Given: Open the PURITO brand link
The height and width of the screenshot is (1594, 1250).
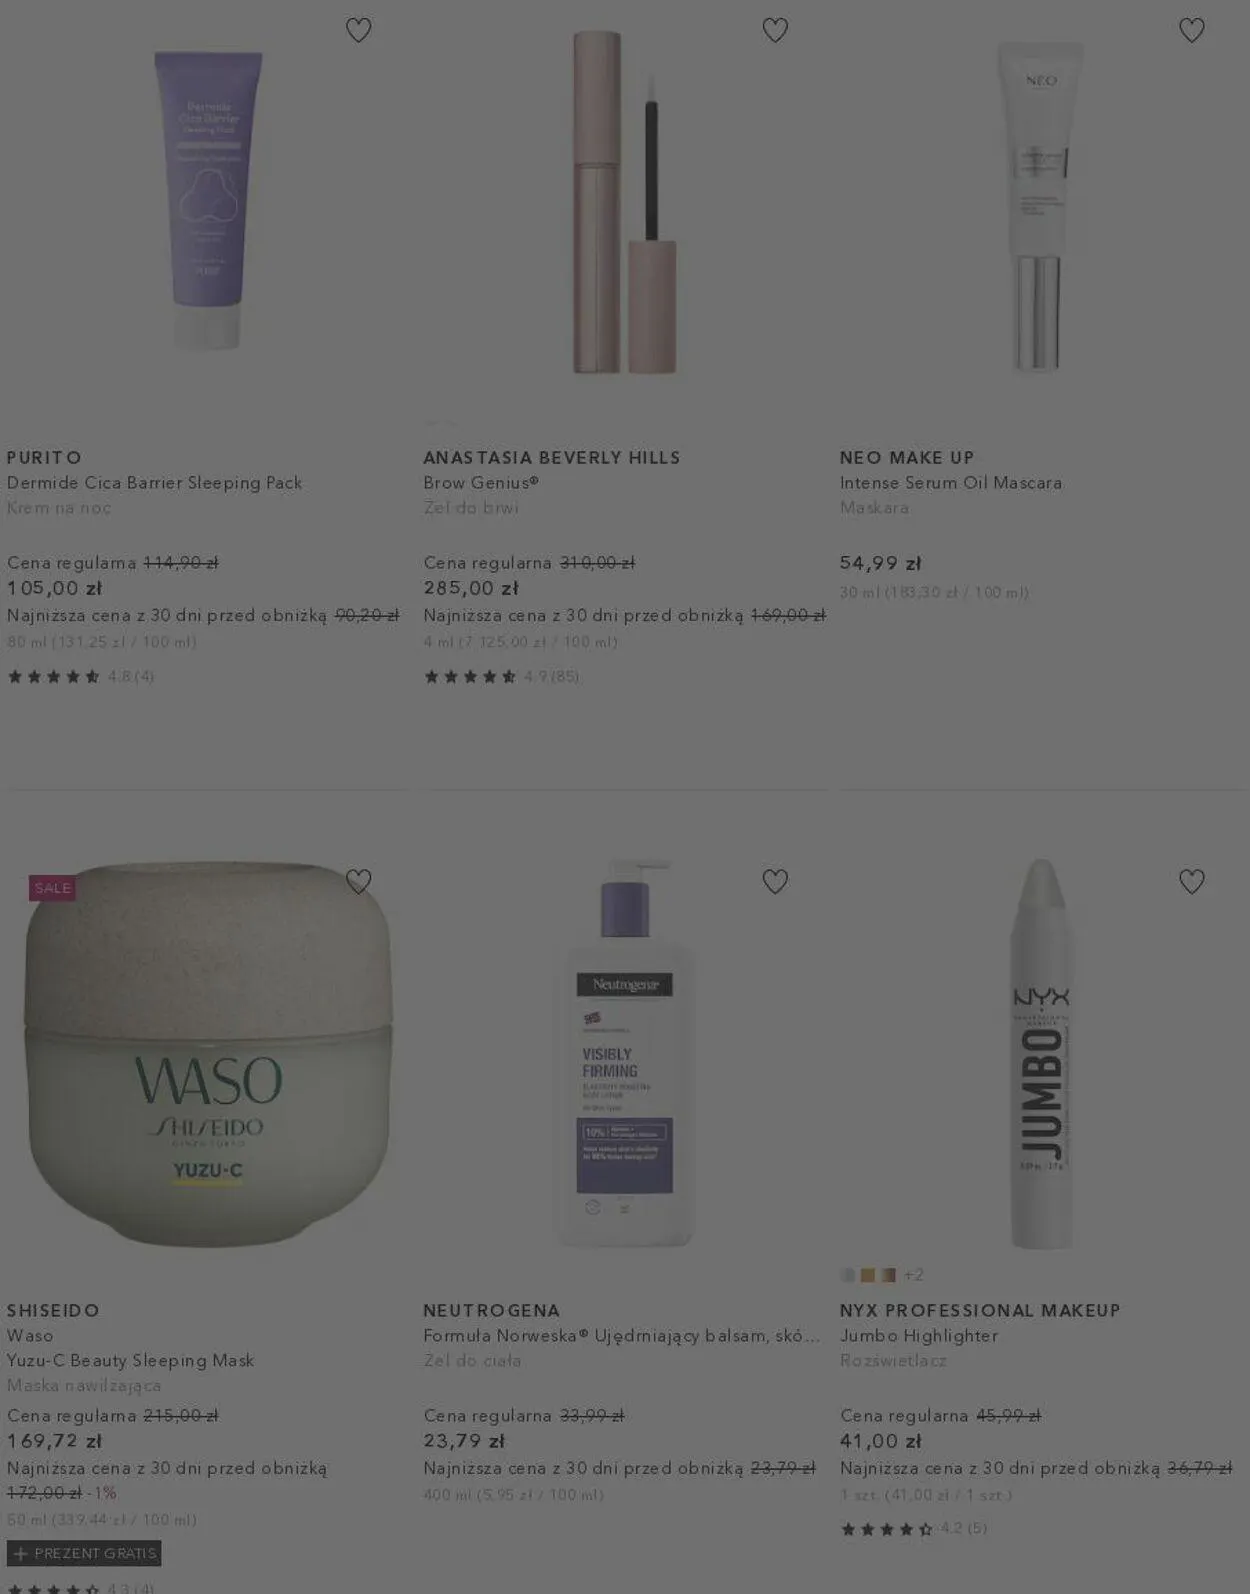Looking at the screenshot, I should coord(44,457).
